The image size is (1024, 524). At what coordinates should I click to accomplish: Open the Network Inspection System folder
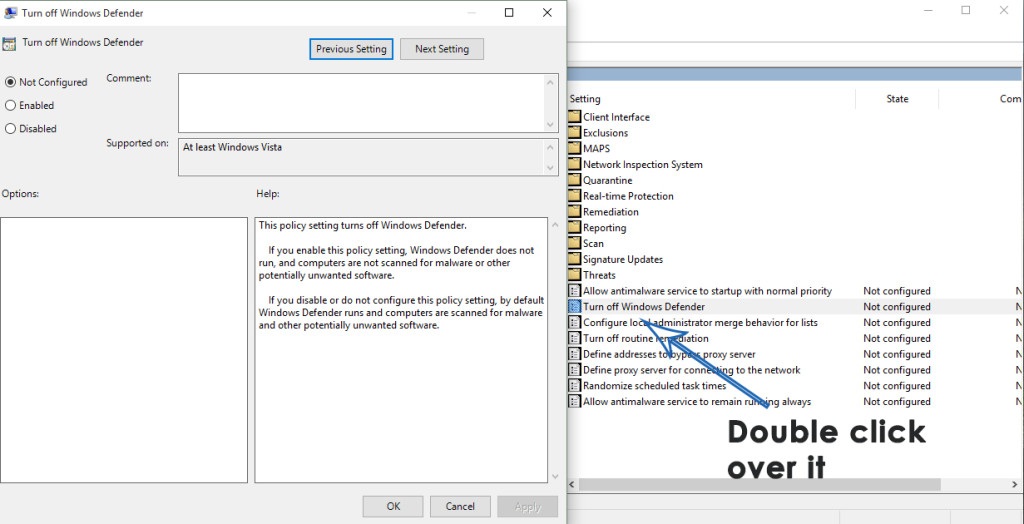click(643, 164)
